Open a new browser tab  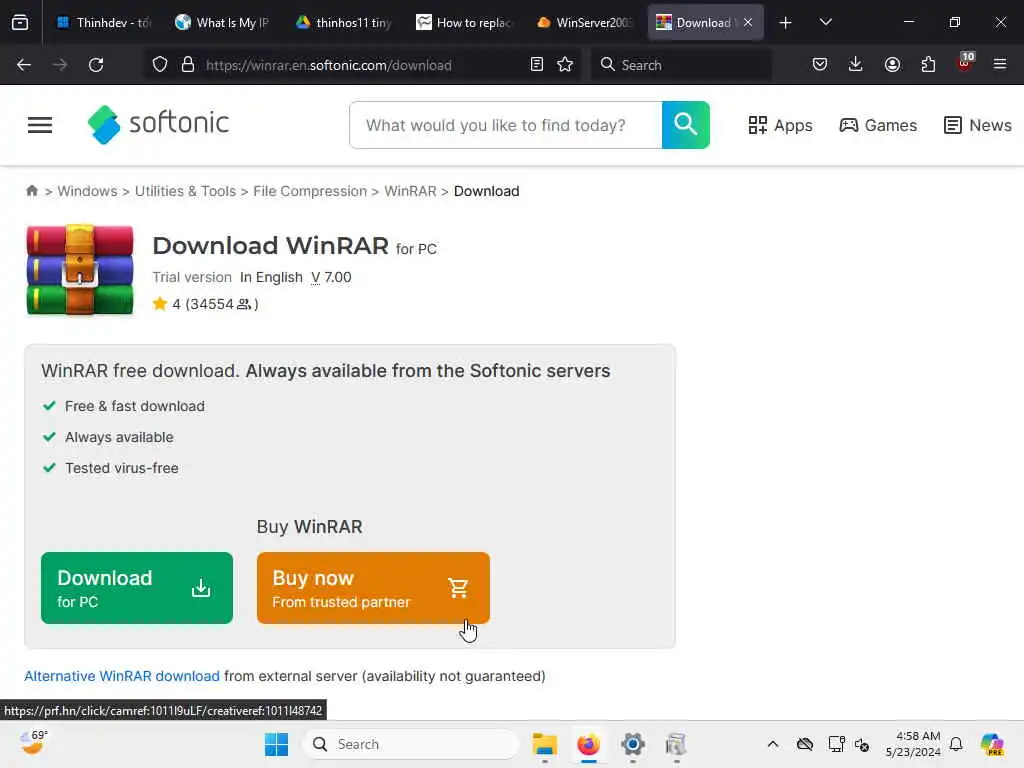pos(786,22)
